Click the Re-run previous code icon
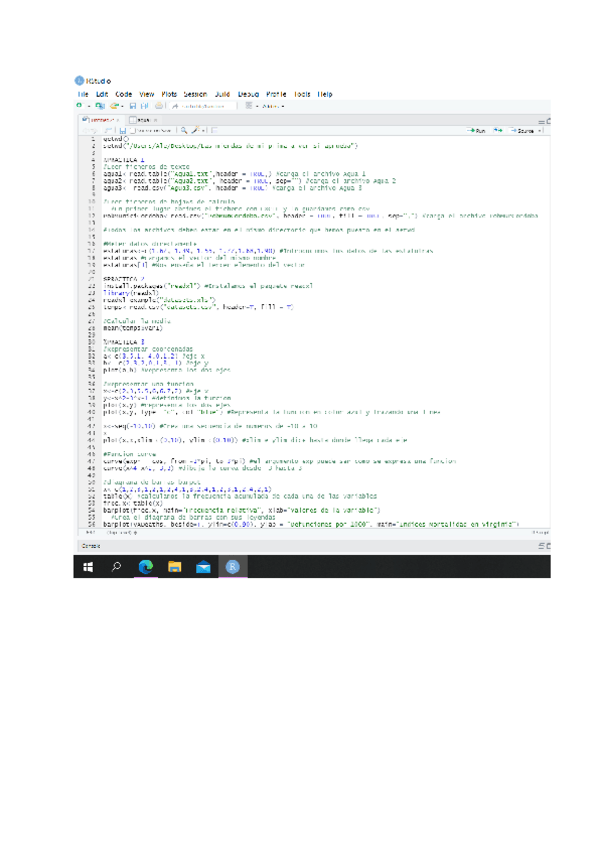Image resolution: width=600 pixels, height=848 pixels. coord(500,130)
